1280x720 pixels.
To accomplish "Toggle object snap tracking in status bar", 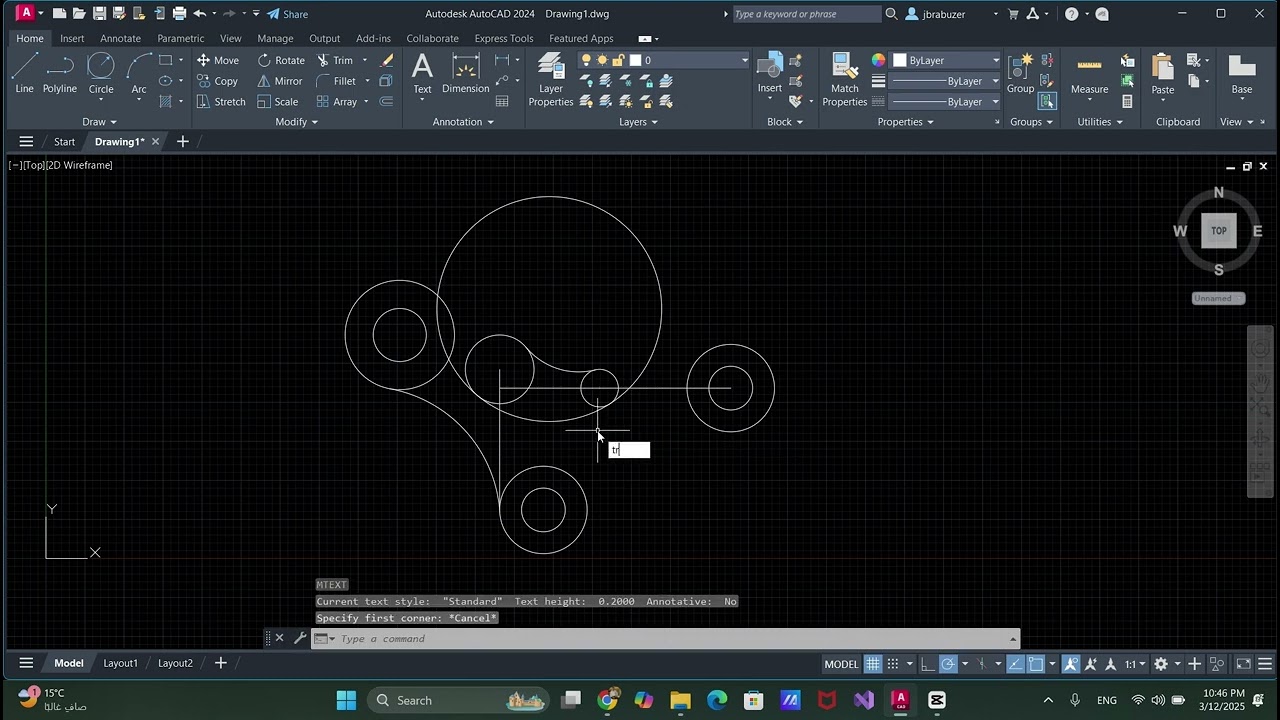I will [1016, 664].
